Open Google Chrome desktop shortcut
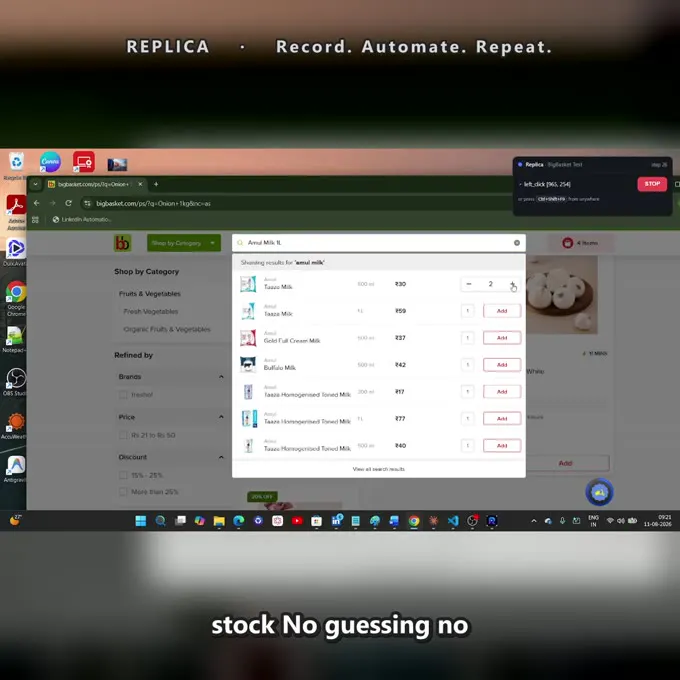Screen dimensions: 680x680 click(x=16, y=298)
